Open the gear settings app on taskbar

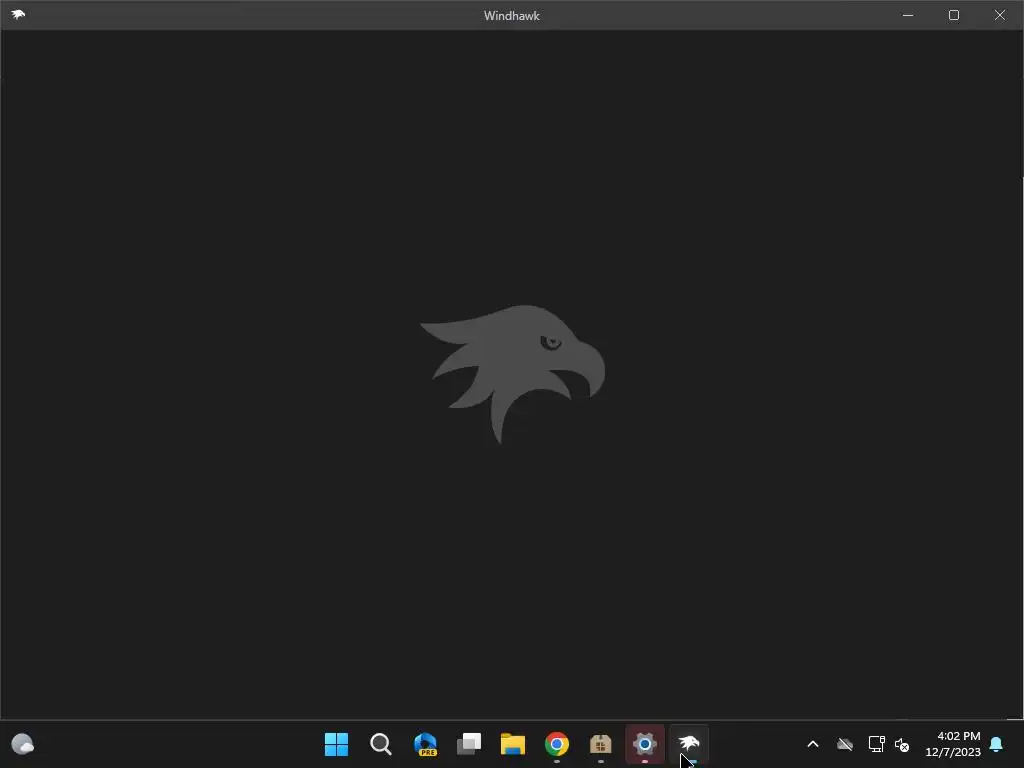tap(645, 744)
